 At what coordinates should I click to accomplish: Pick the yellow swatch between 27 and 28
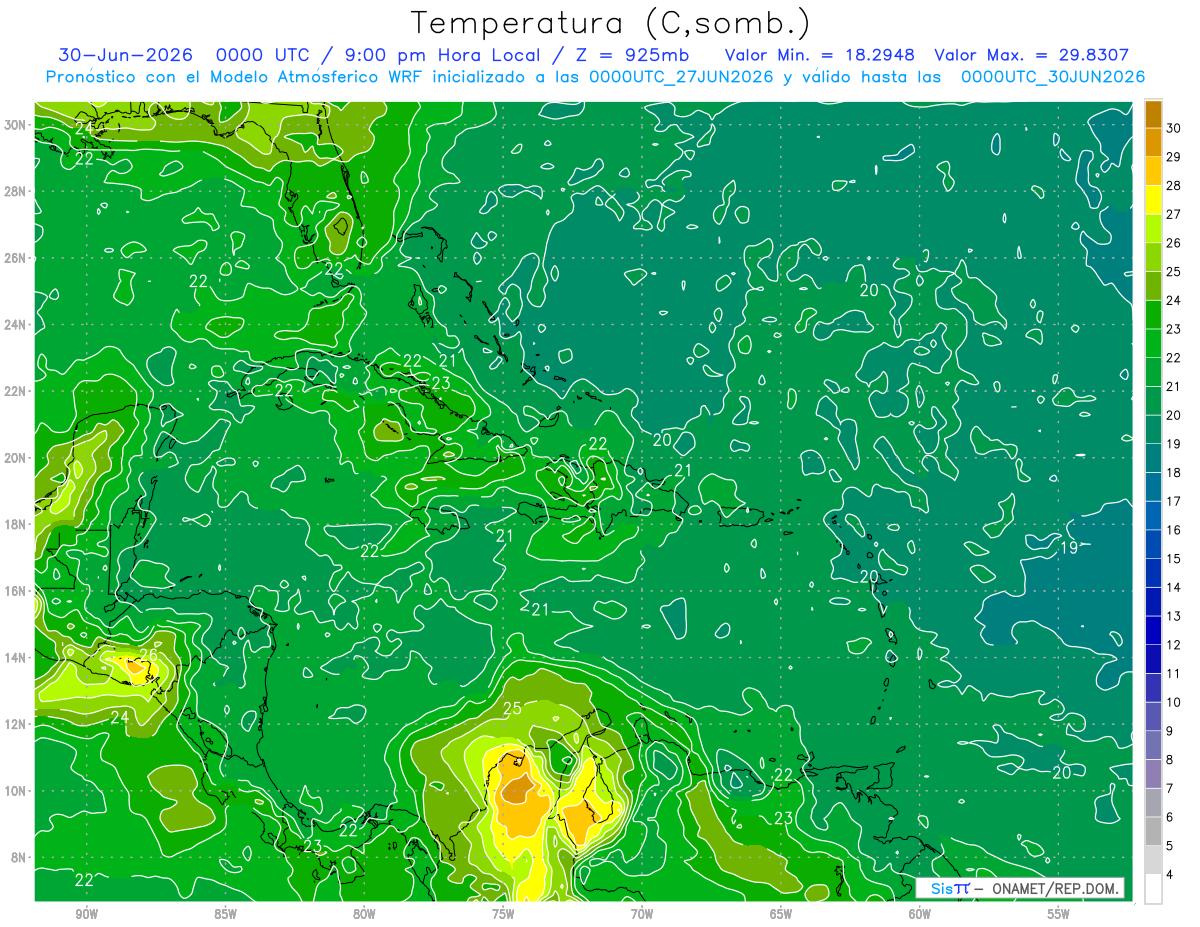[1153, 200]
